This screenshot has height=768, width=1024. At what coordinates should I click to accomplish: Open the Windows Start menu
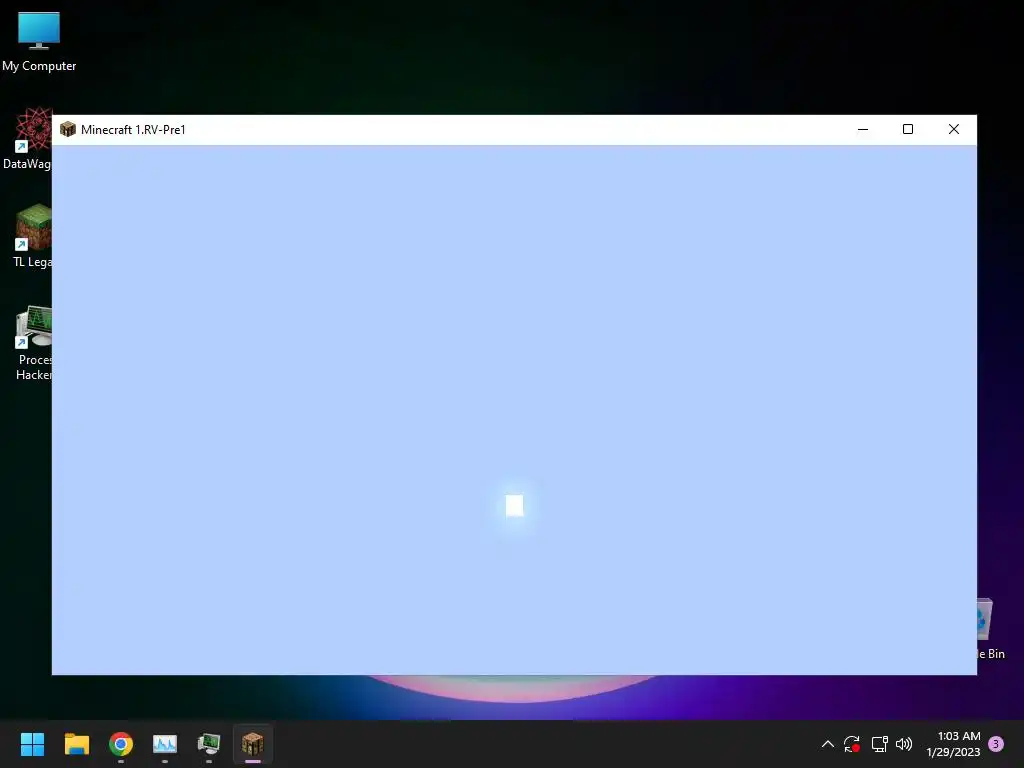[33, 744]
